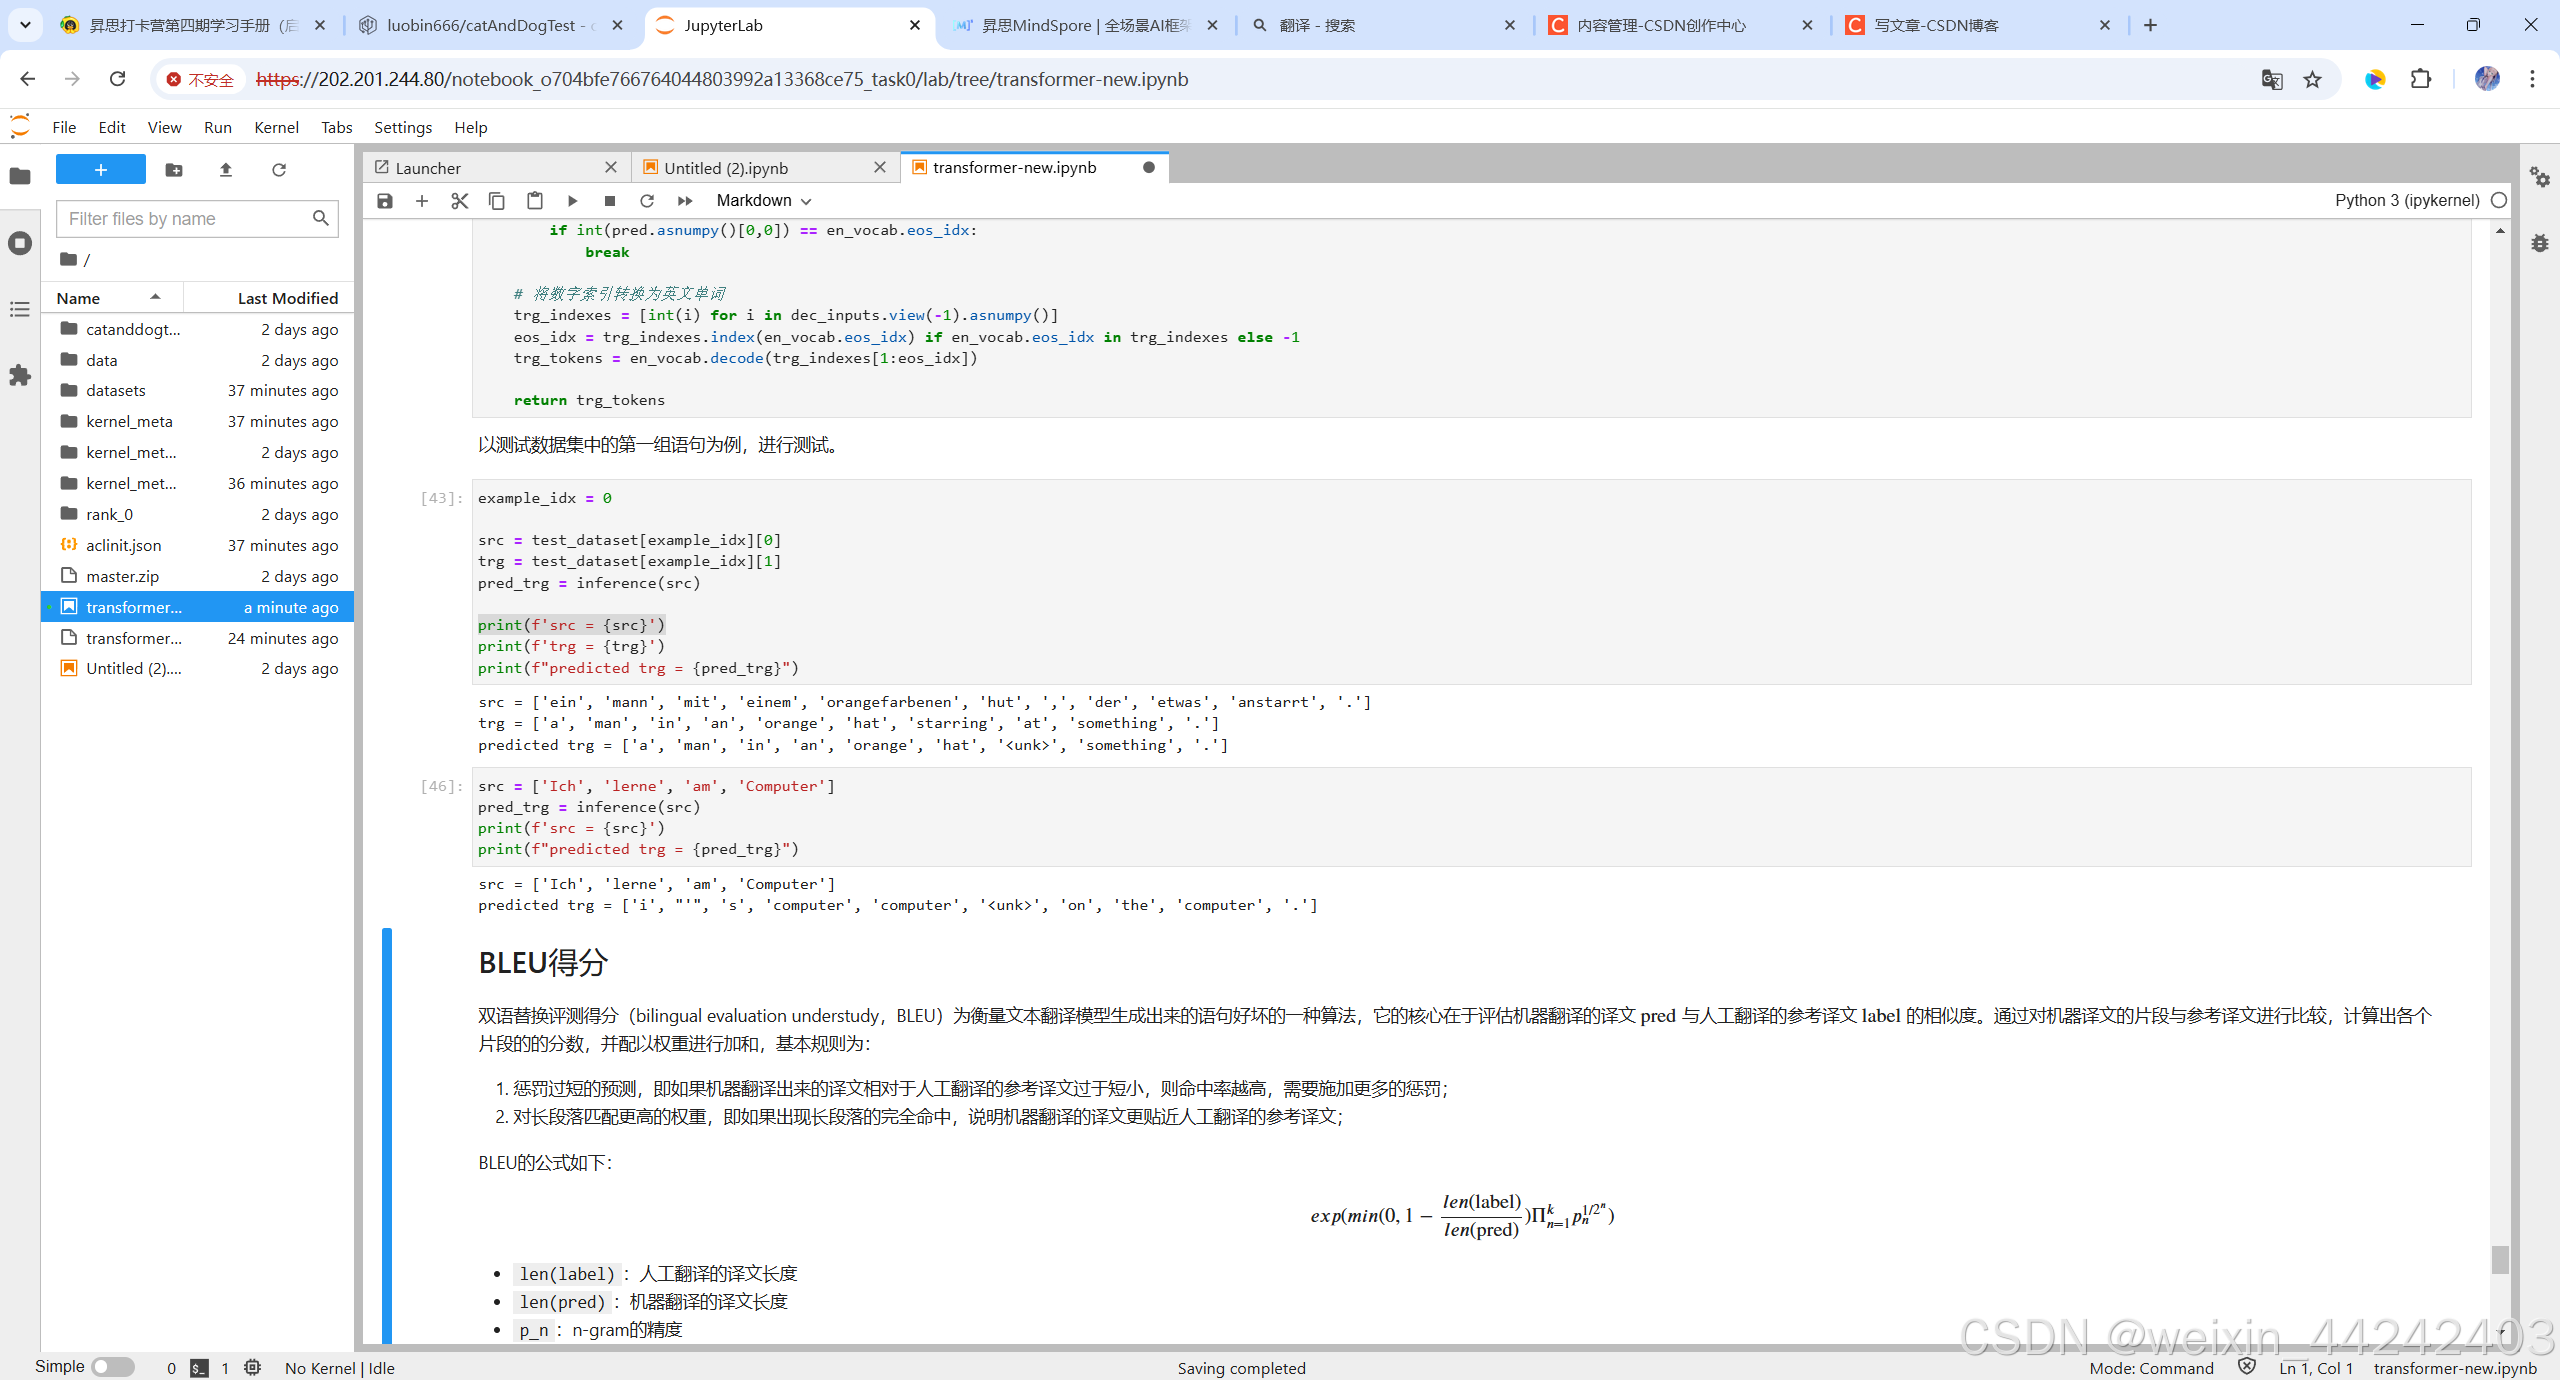Open the Extension Manager puzzle icon
Screen dimensions: 2560x1380
[20, 375]
